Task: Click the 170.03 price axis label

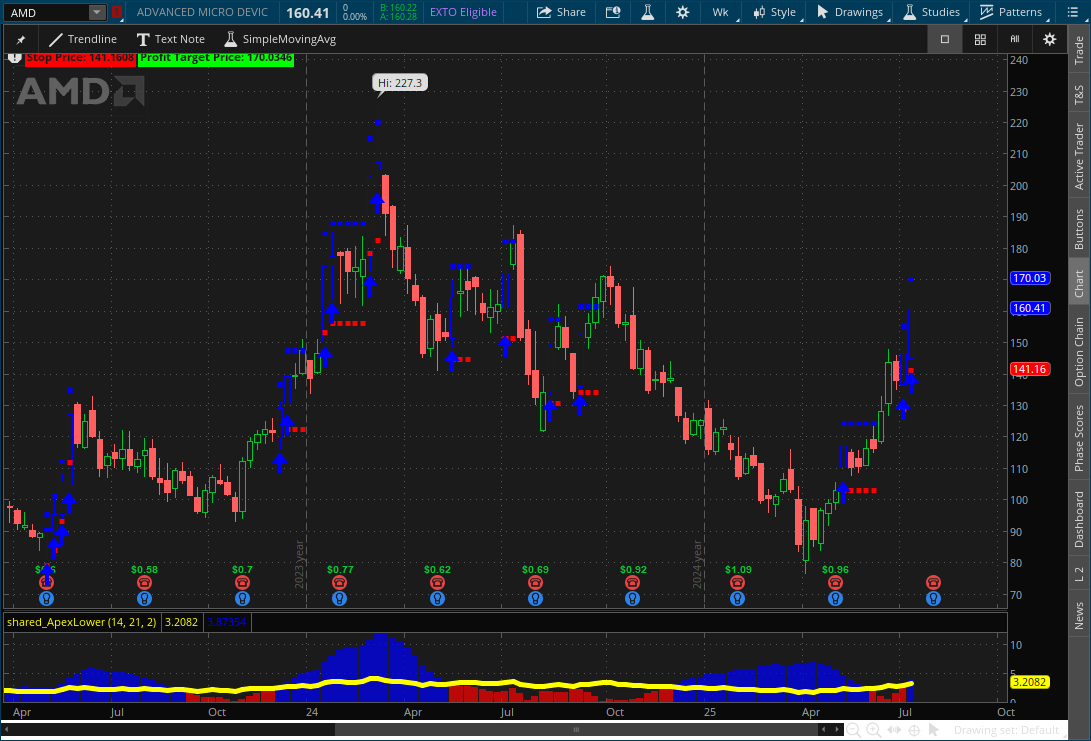Action: point(1029,278)
